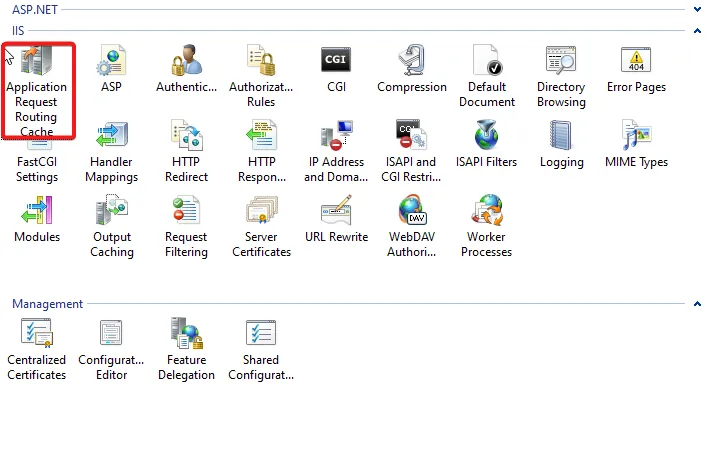
Task: Collapse the IIS group chevron
Action: pyautogui.click(x=697, y=32)
